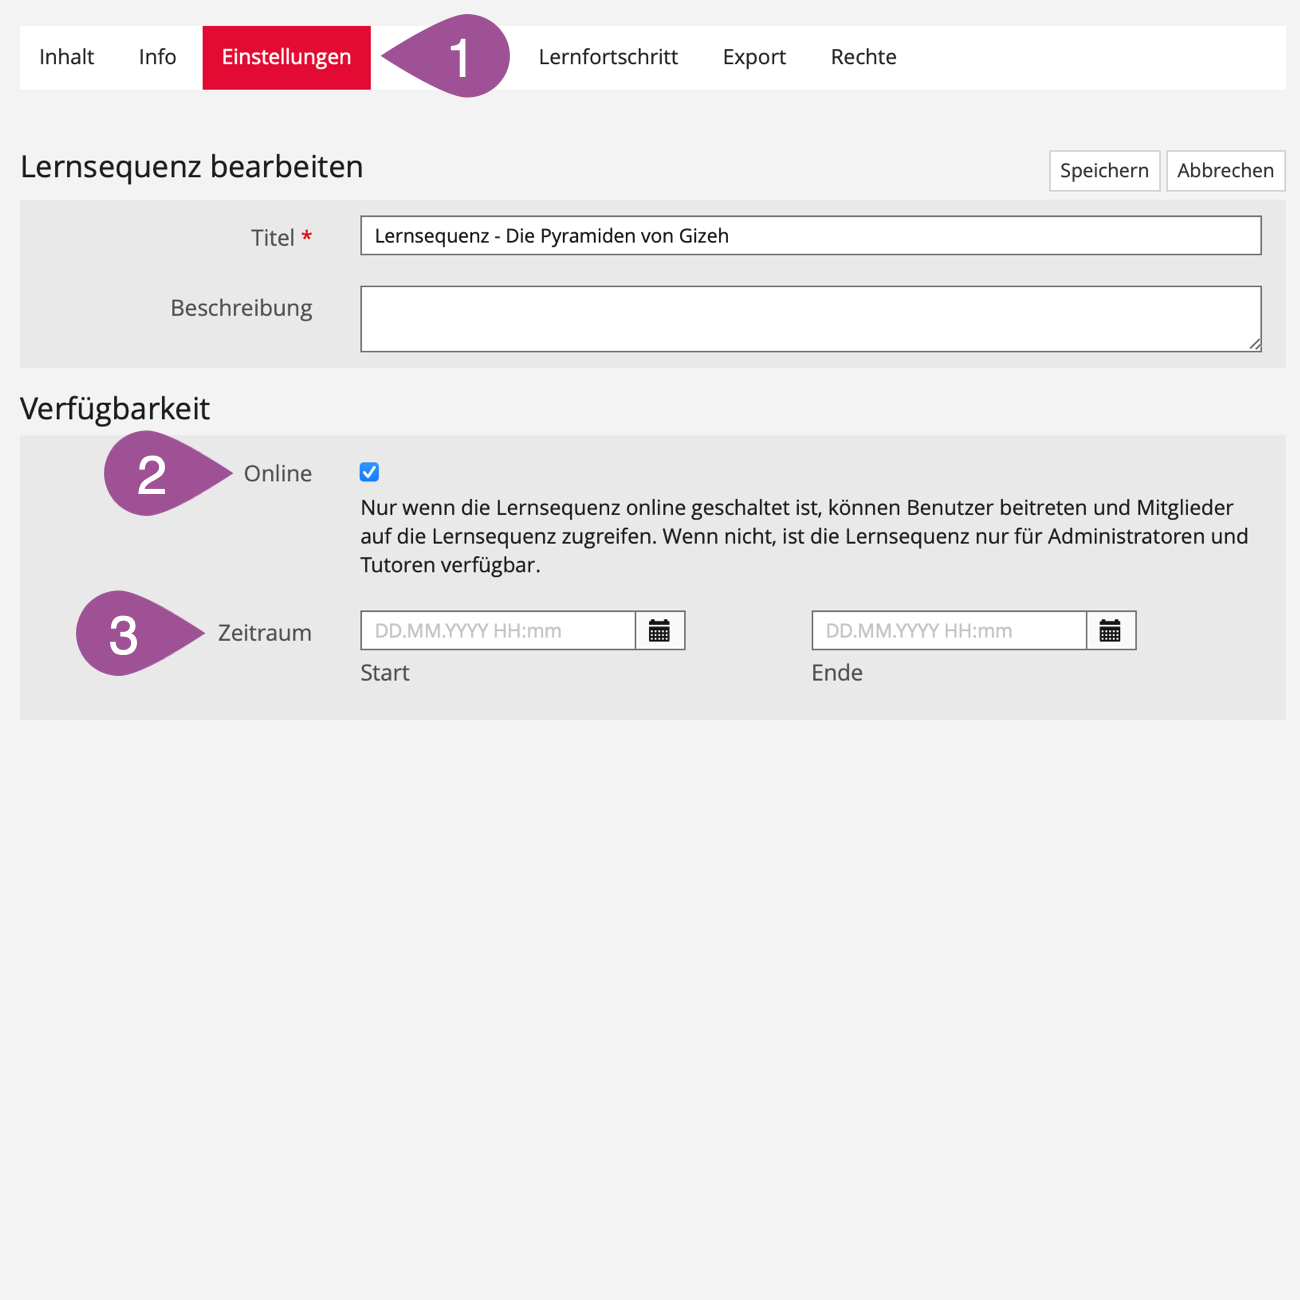Image resolution: width=1300 pixels, height=1300 pixels.
Task: Select the Einstellungen tab
Action: tap(286, 57)
